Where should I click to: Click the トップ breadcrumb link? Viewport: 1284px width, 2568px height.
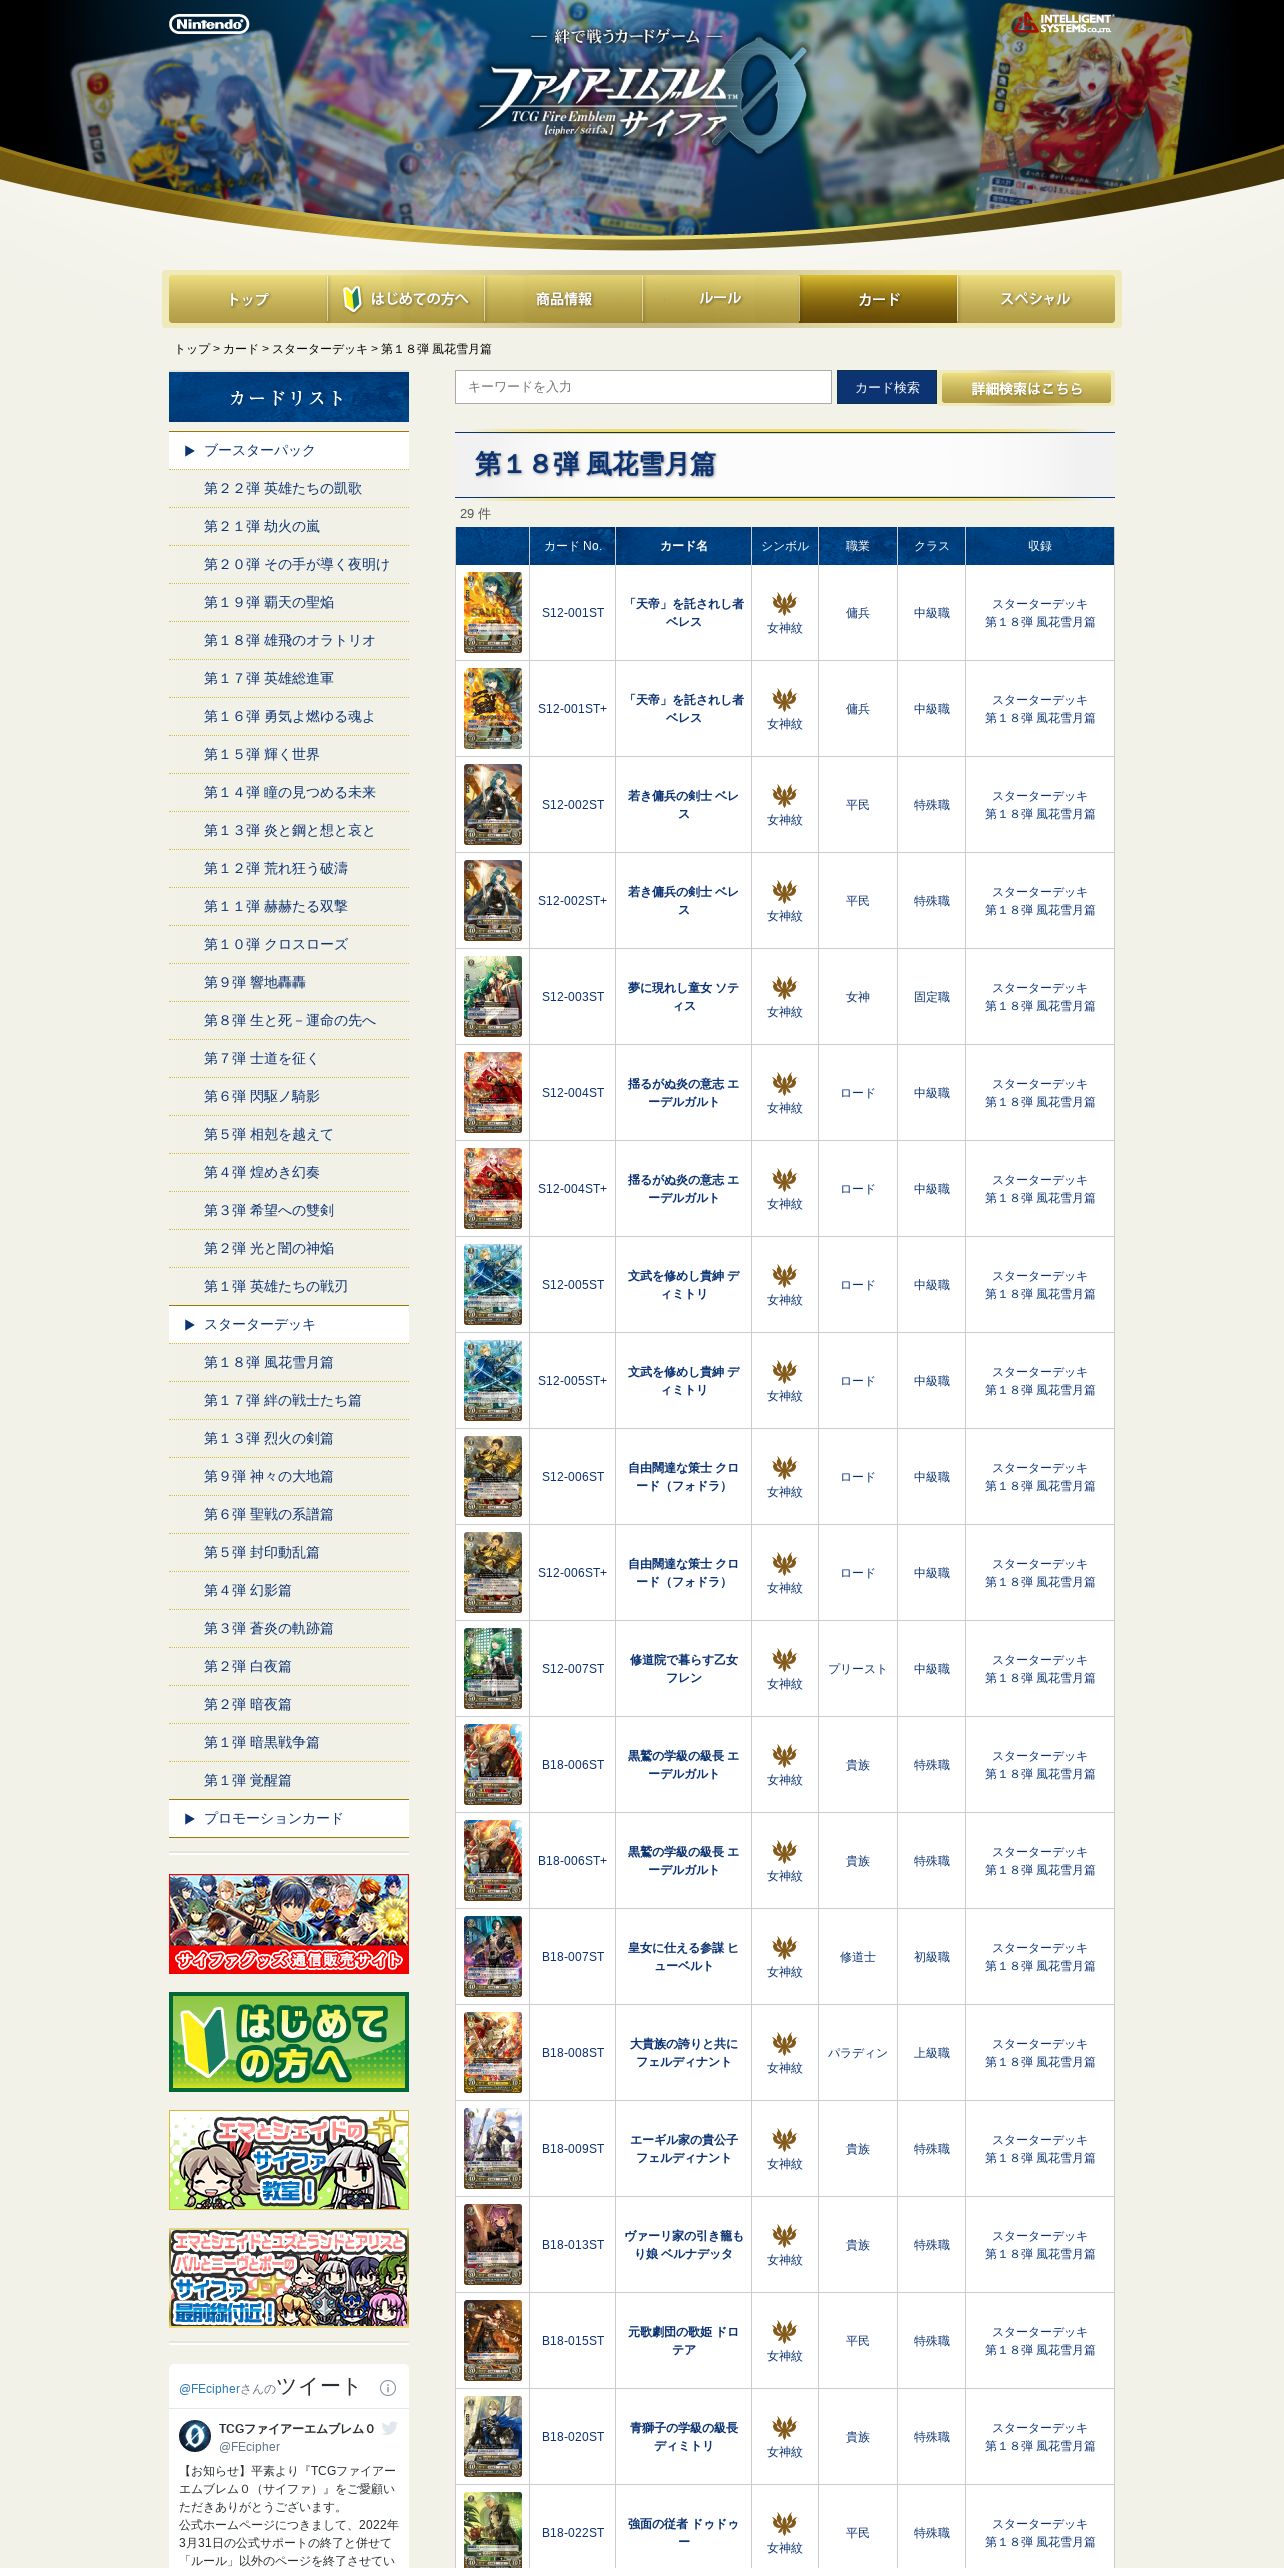coord(192,349)
